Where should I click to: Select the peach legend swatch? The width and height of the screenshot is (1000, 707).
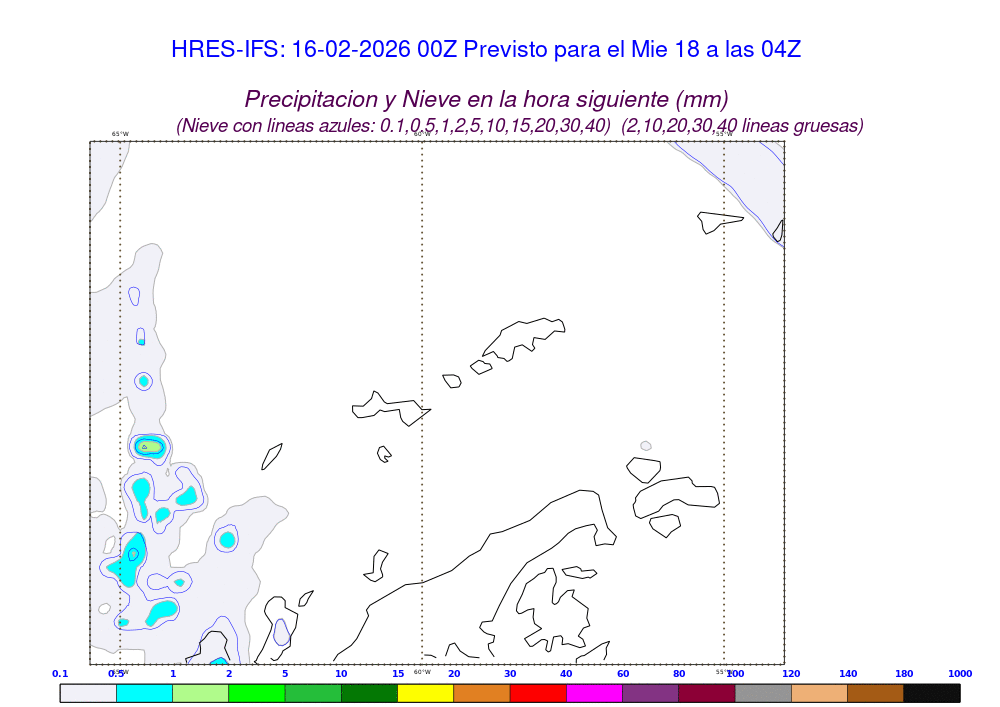tap(819, 693)
